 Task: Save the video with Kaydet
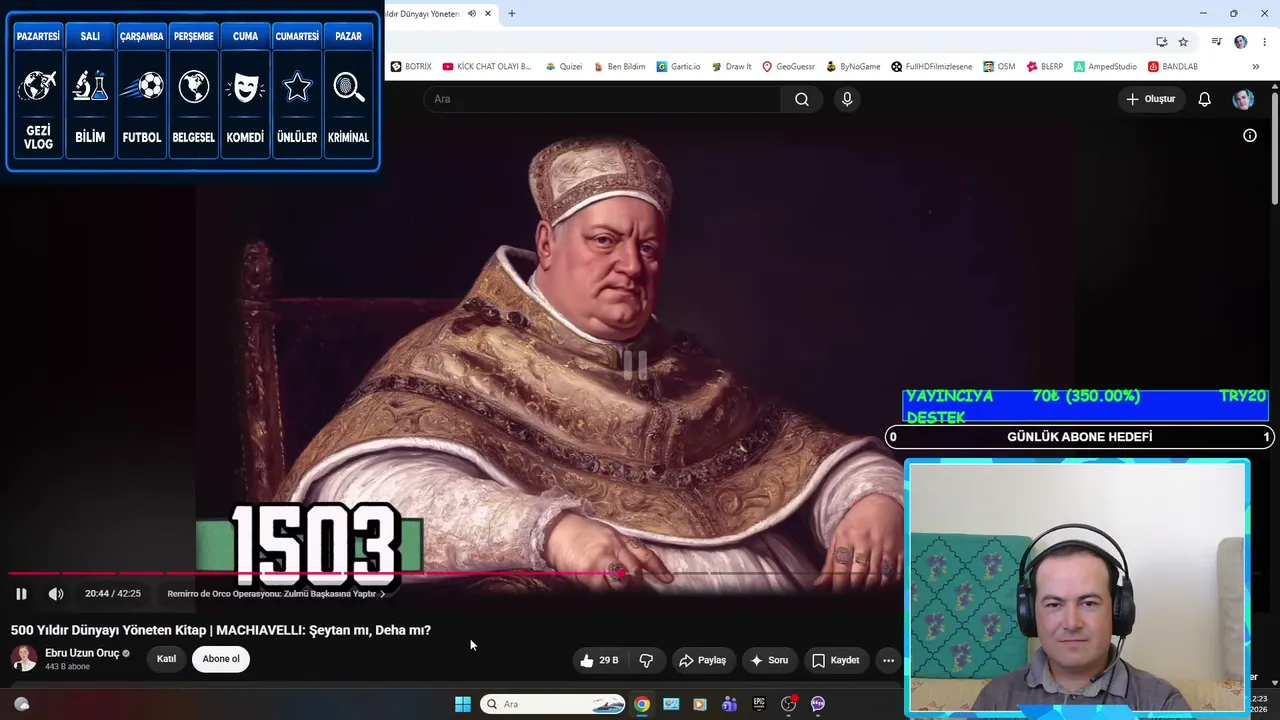[835, 660]
